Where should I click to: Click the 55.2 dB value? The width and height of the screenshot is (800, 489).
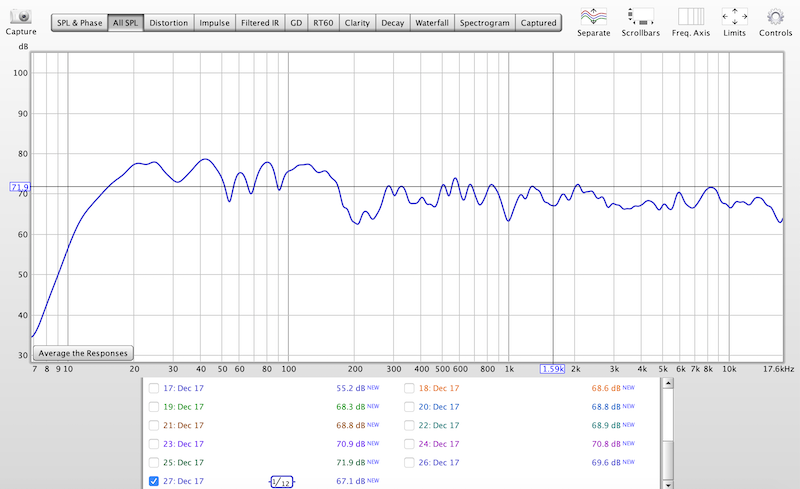(x=351, y=388)
